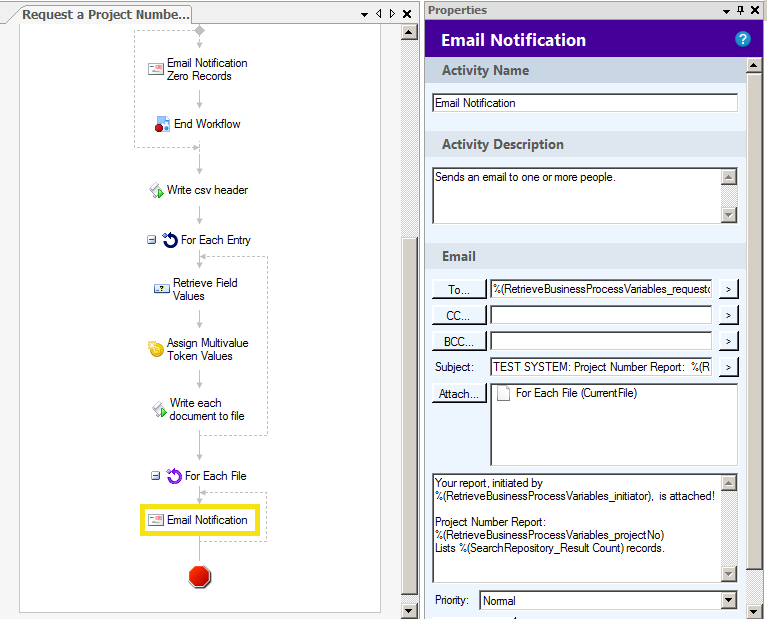Click the Attach... button
This screenshot has width=767, height=619.
click(459, 394)
